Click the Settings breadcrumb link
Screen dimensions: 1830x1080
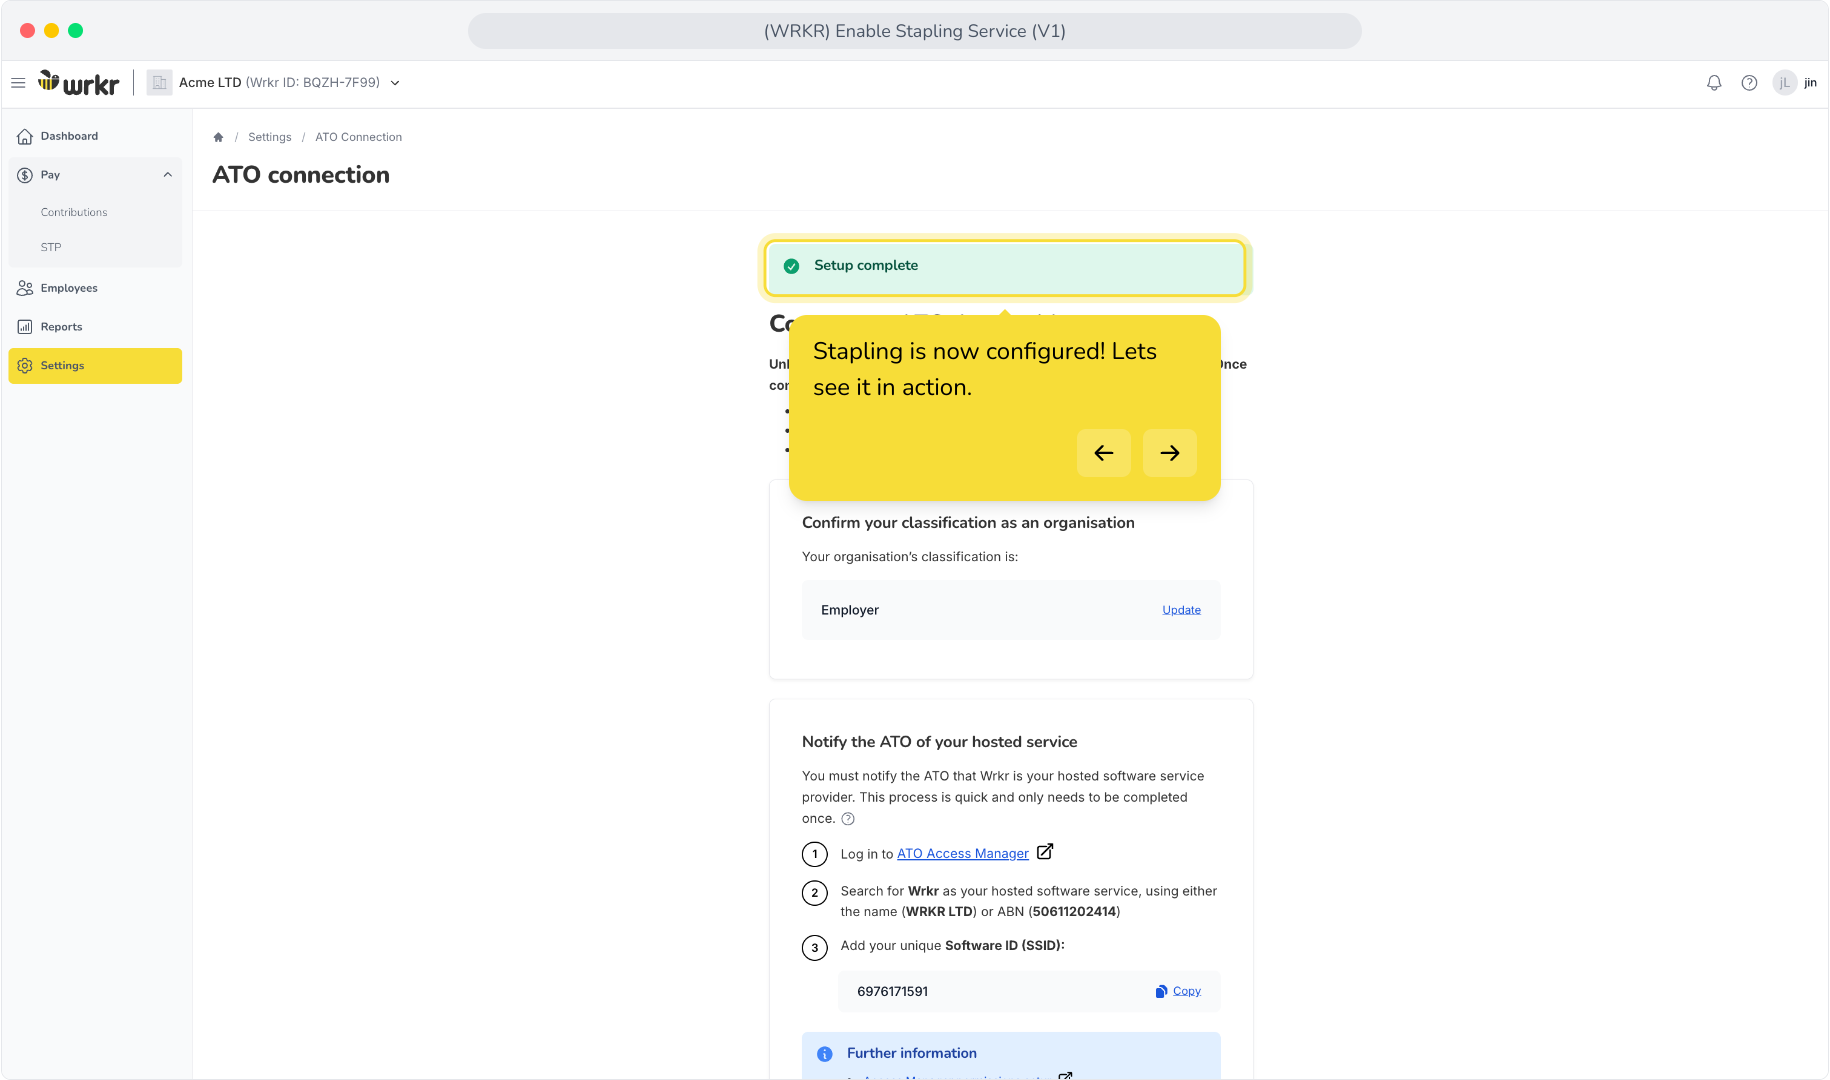point(270,137)
